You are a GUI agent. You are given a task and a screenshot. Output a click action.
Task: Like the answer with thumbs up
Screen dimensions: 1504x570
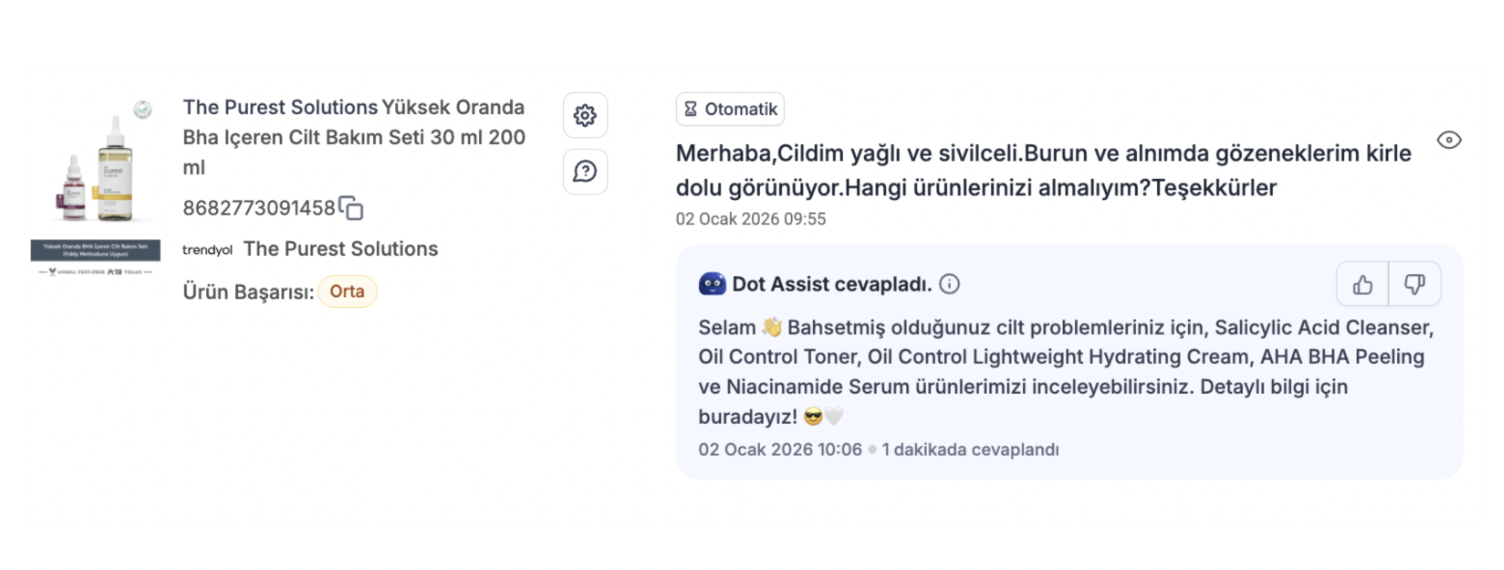(x=1363, y=285)
